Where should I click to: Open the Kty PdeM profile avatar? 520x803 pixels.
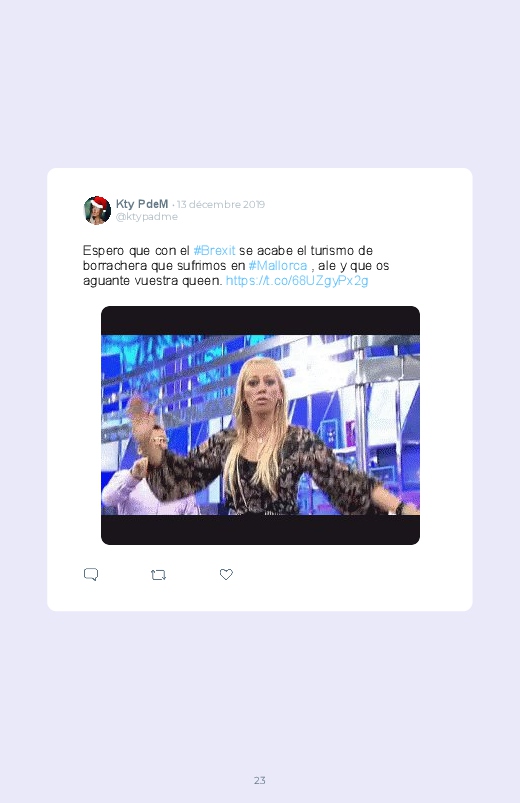click(x=97, y=210)
